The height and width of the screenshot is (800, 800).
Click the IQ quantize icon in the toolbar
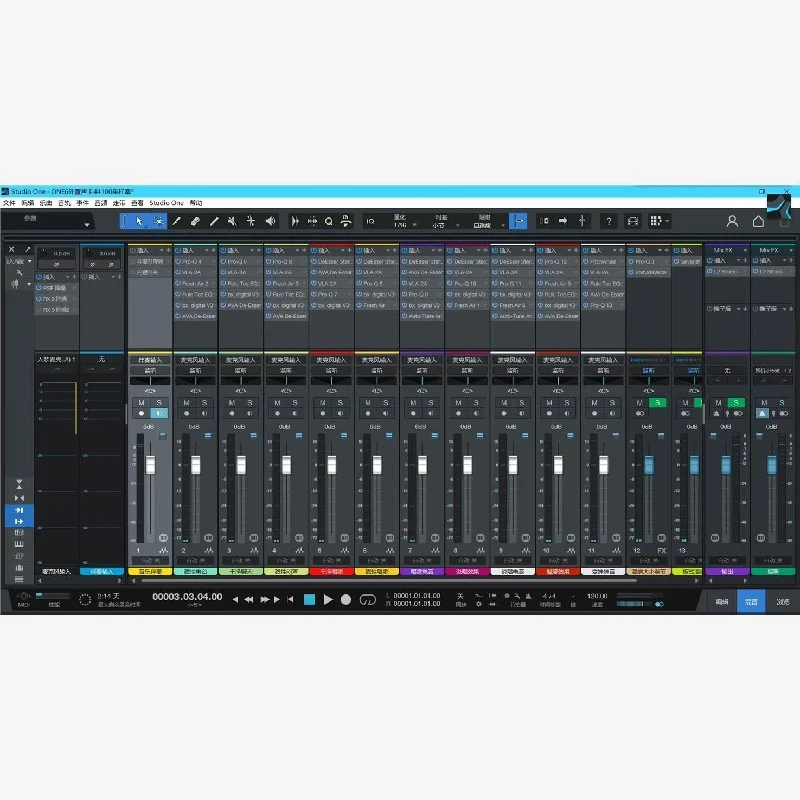click(x=370, y=222)
